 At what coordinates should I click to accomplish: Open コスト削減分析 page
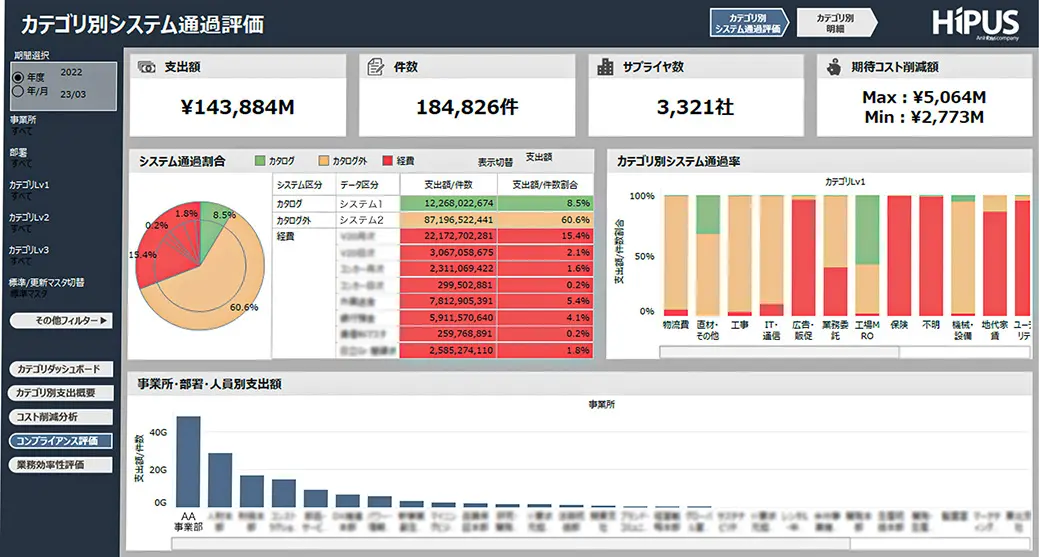pos(60,417)
